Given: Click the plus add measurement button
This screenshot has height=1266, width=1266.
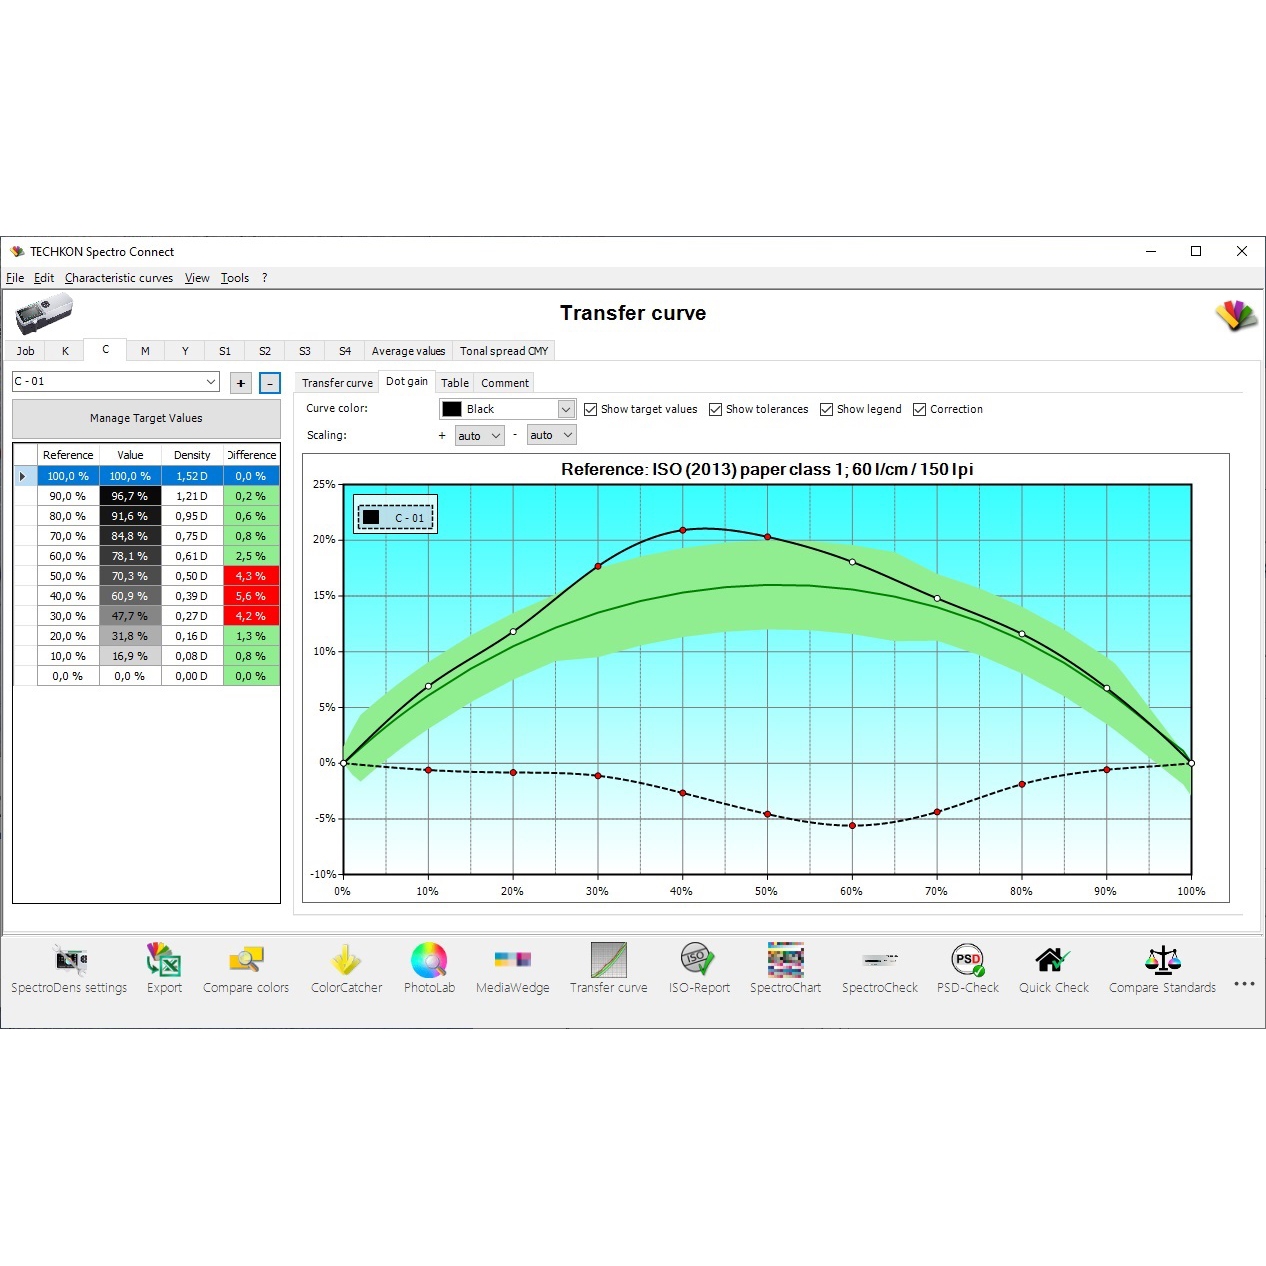Looking at the screenshot, I should click(241, 383).
